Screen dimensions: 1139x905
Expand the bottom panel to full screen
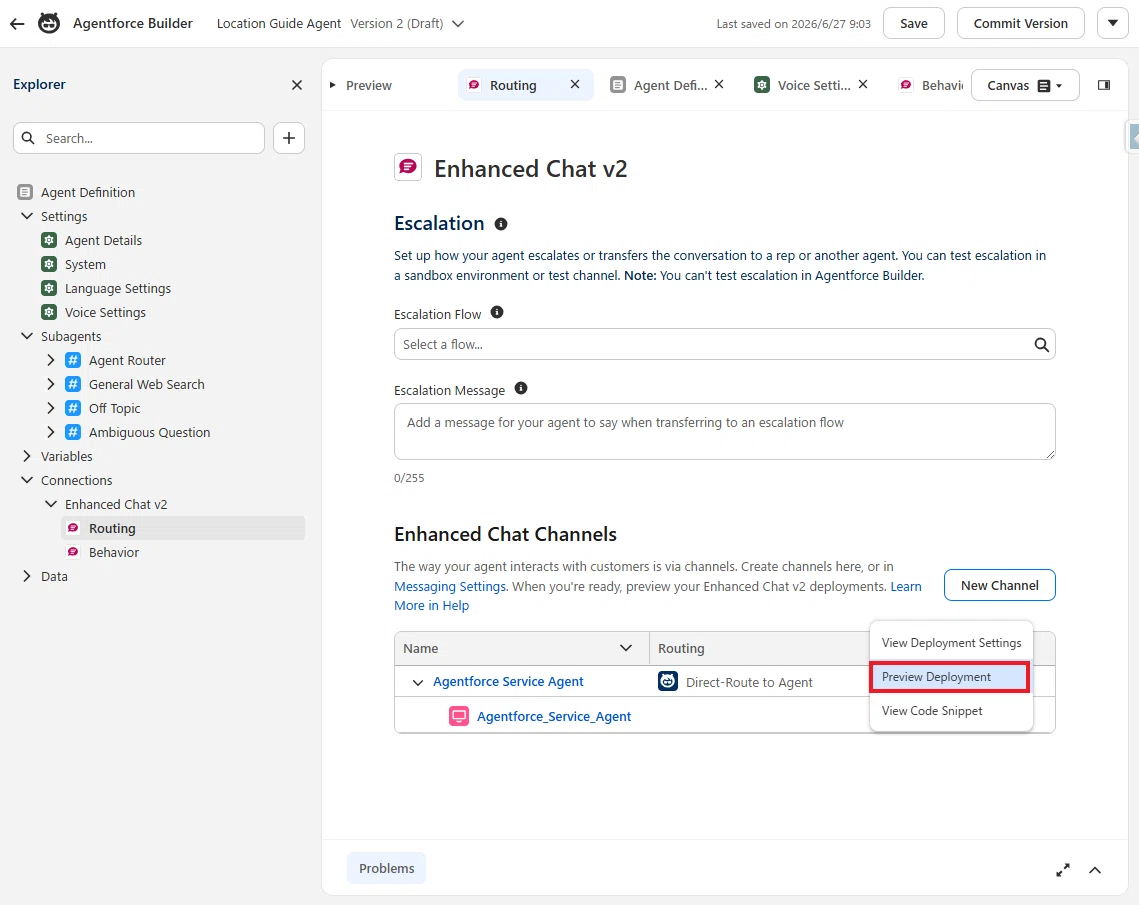[1063, 869]
